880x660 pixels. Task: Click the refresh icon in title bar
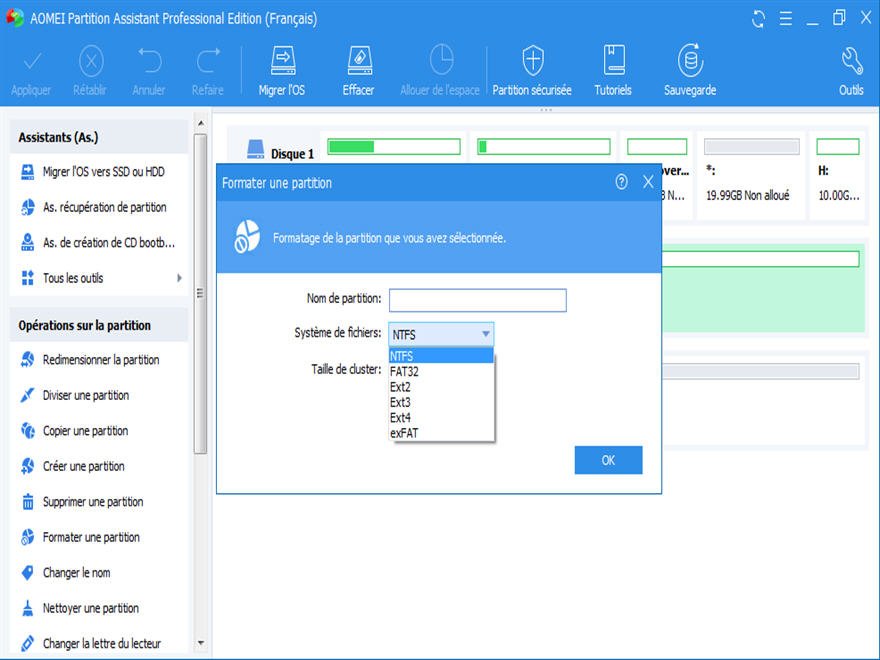coord(758,19)
